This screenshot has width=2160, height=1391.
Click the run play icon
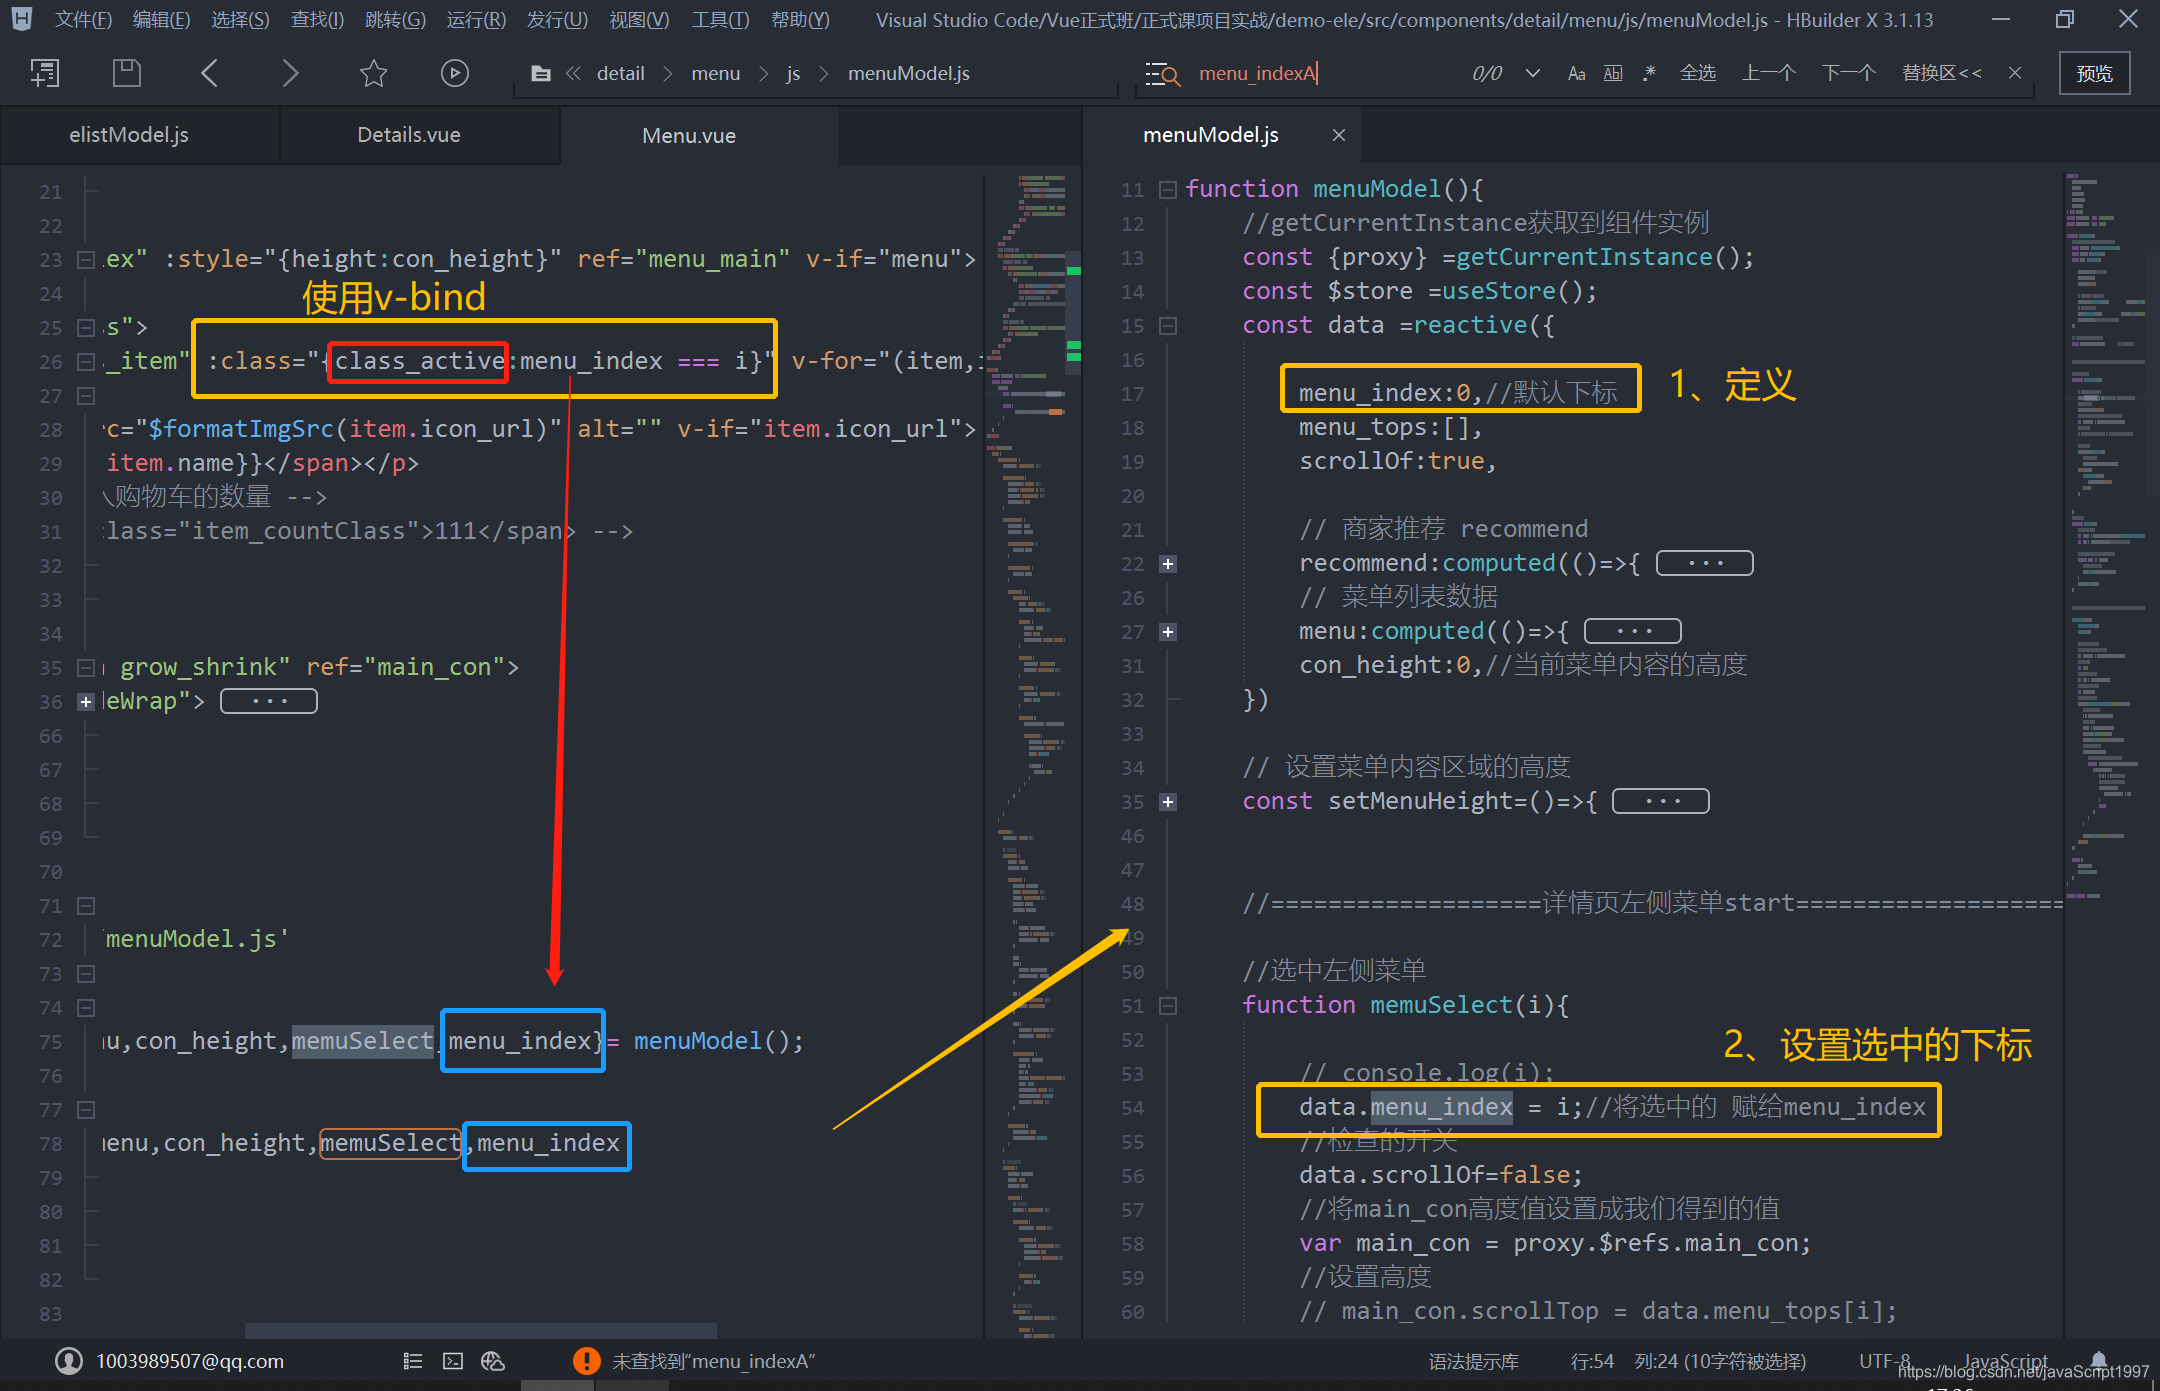(x=455, y=73)
